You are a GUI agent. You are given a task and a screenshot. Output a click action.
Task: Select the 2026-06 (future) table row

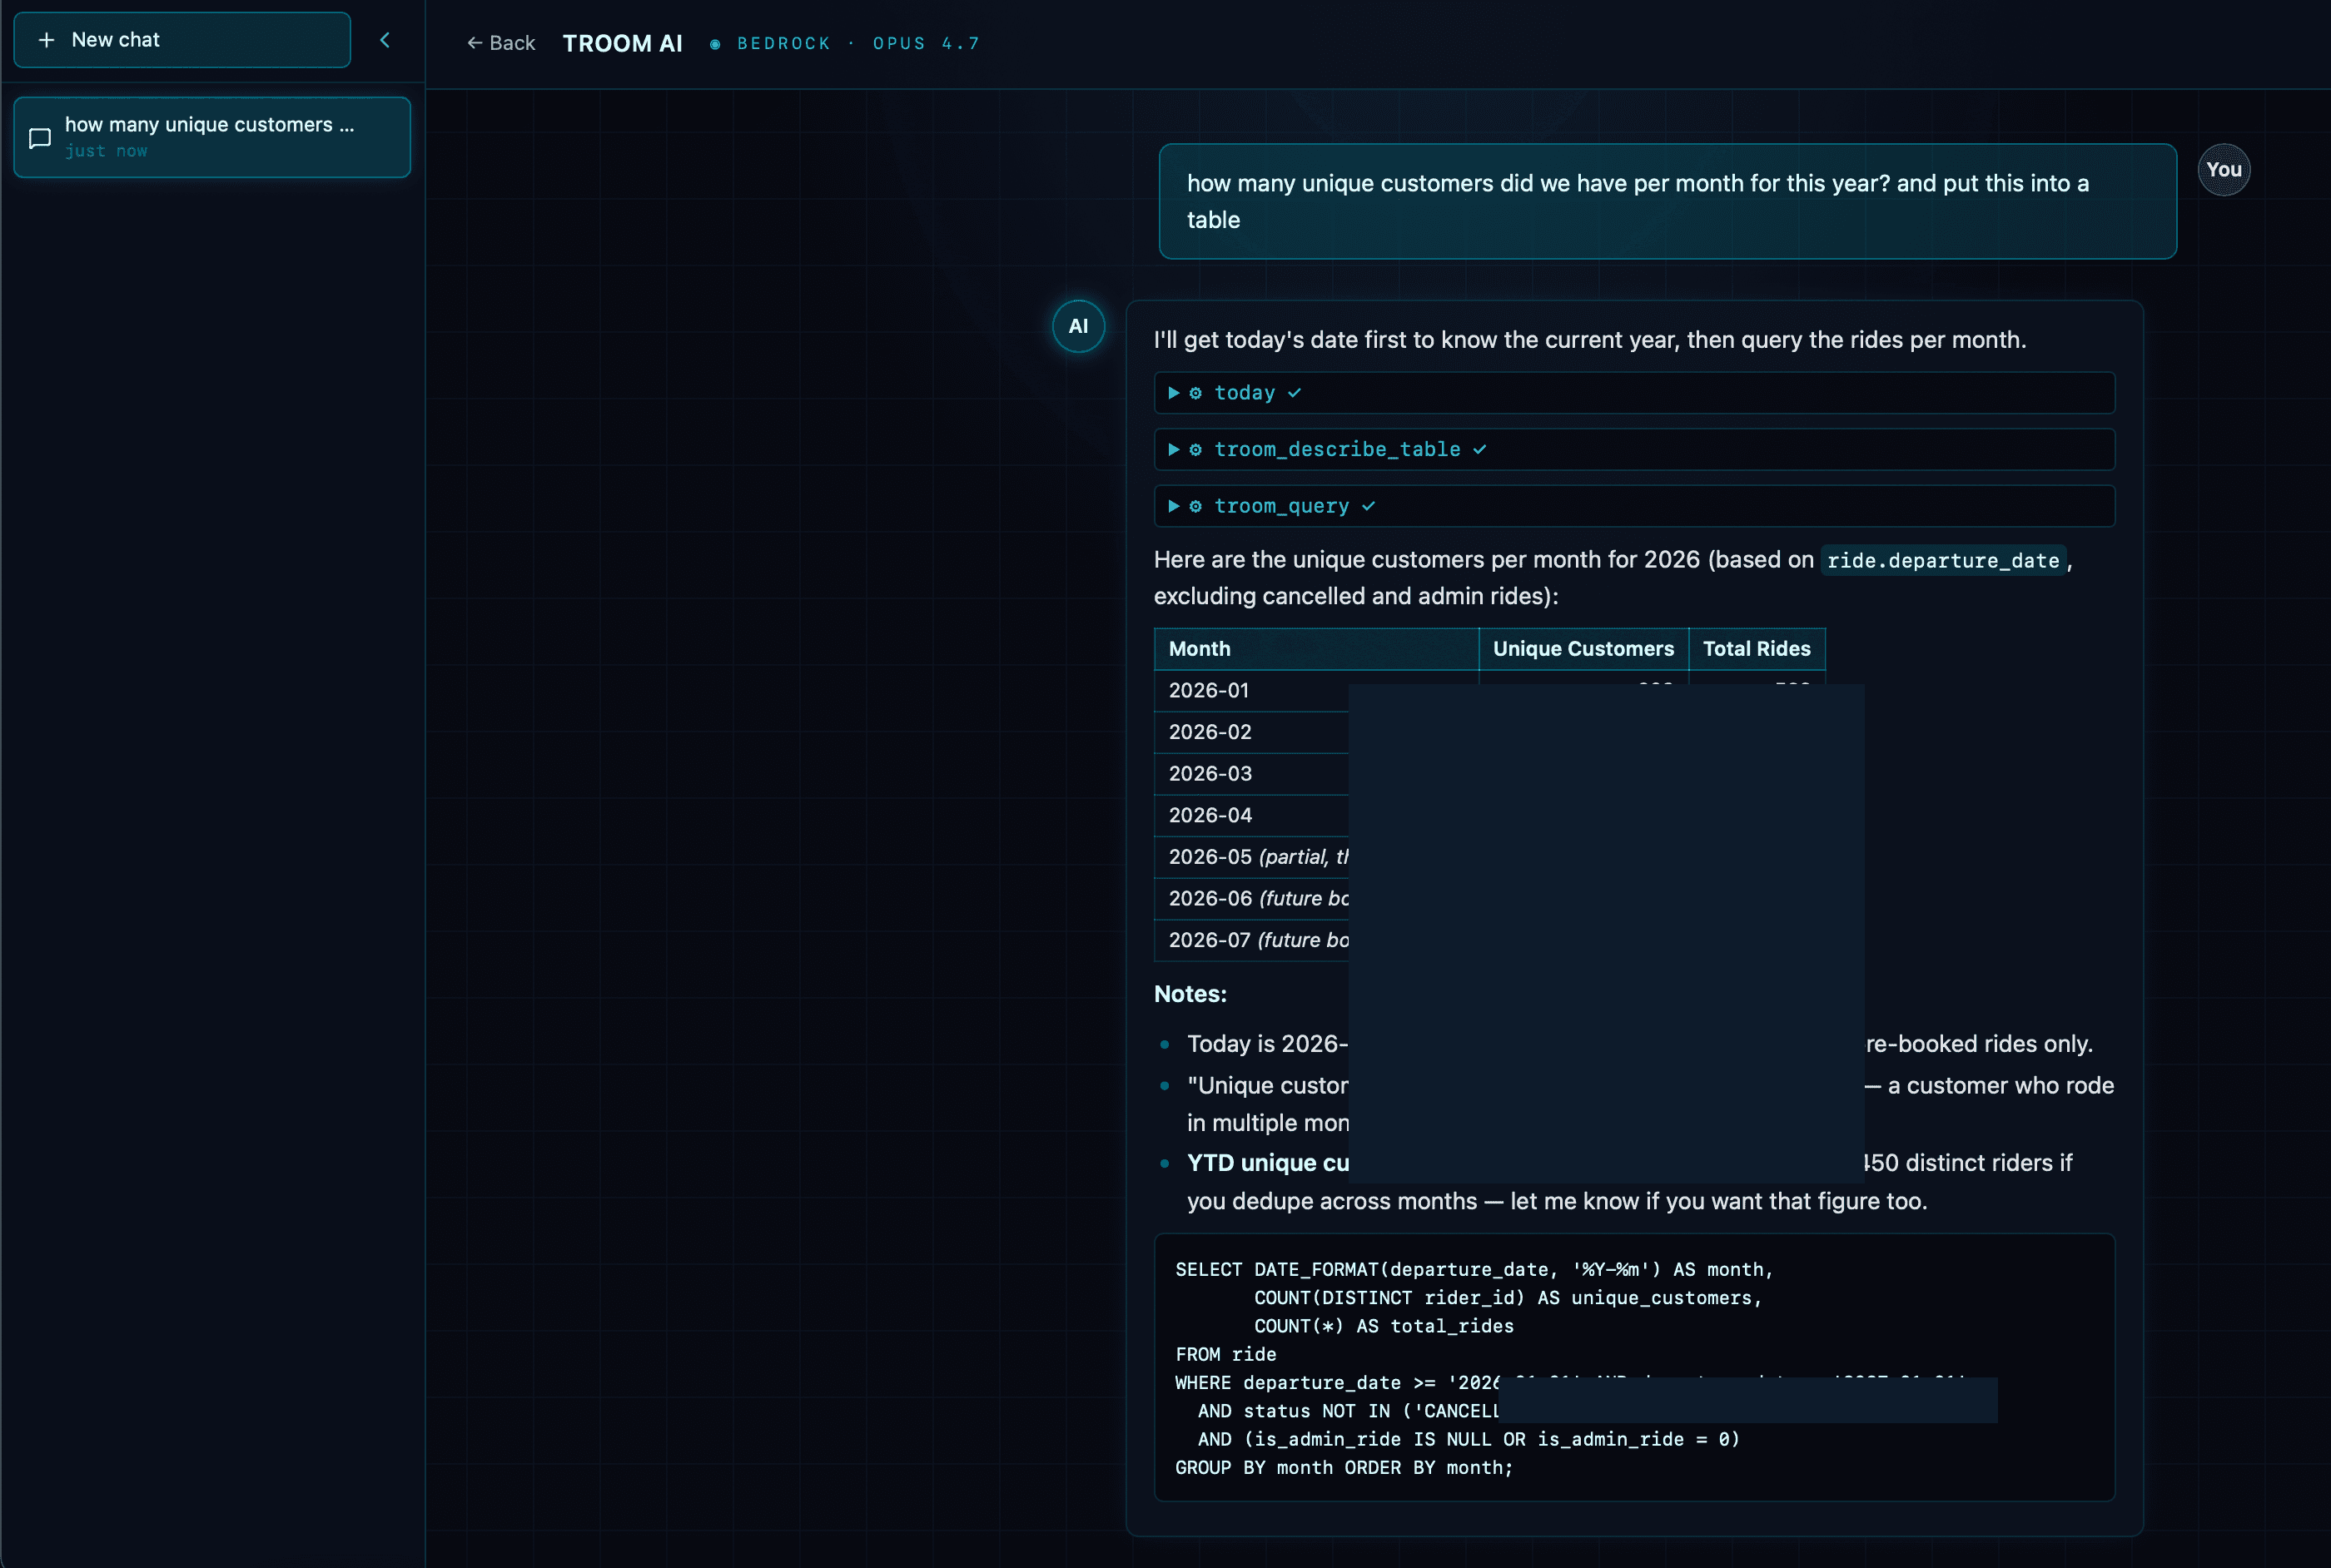(x=1490, y=899)
